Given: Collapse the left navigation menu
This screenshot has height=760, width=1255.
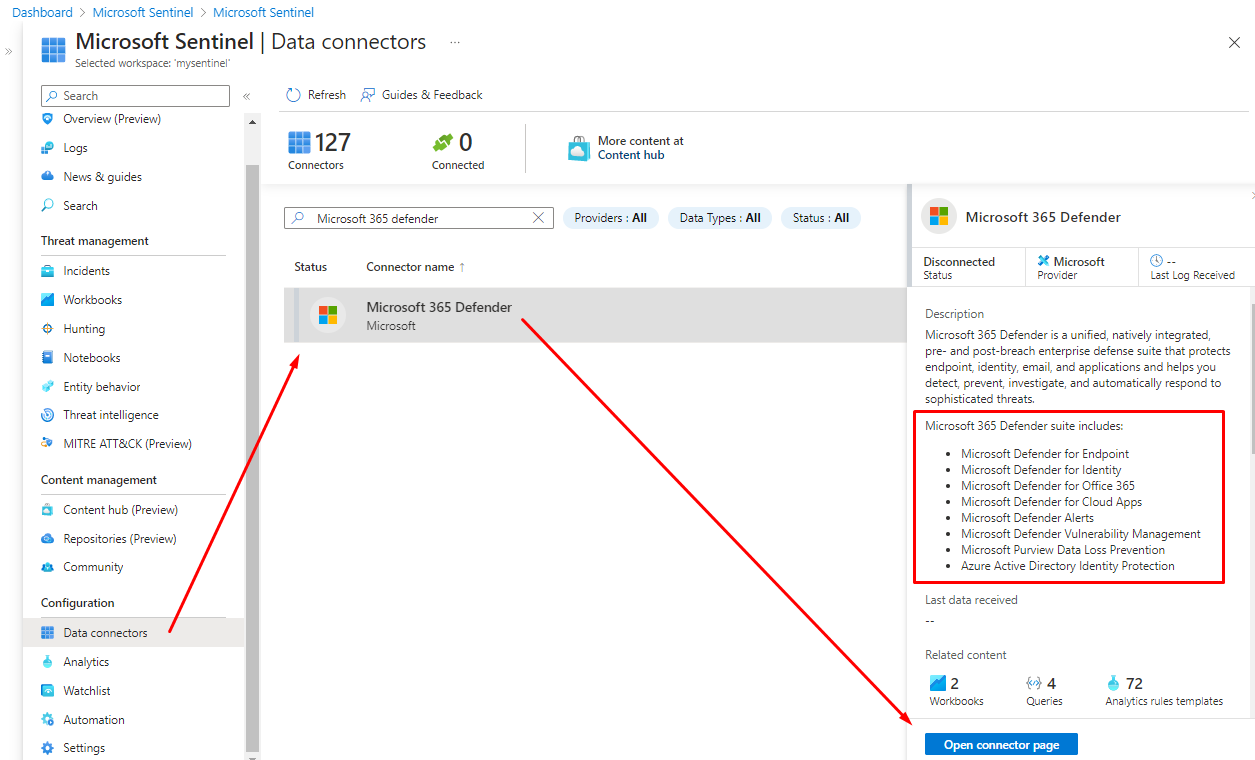Looking at the screenshot, I should point(246,96).
